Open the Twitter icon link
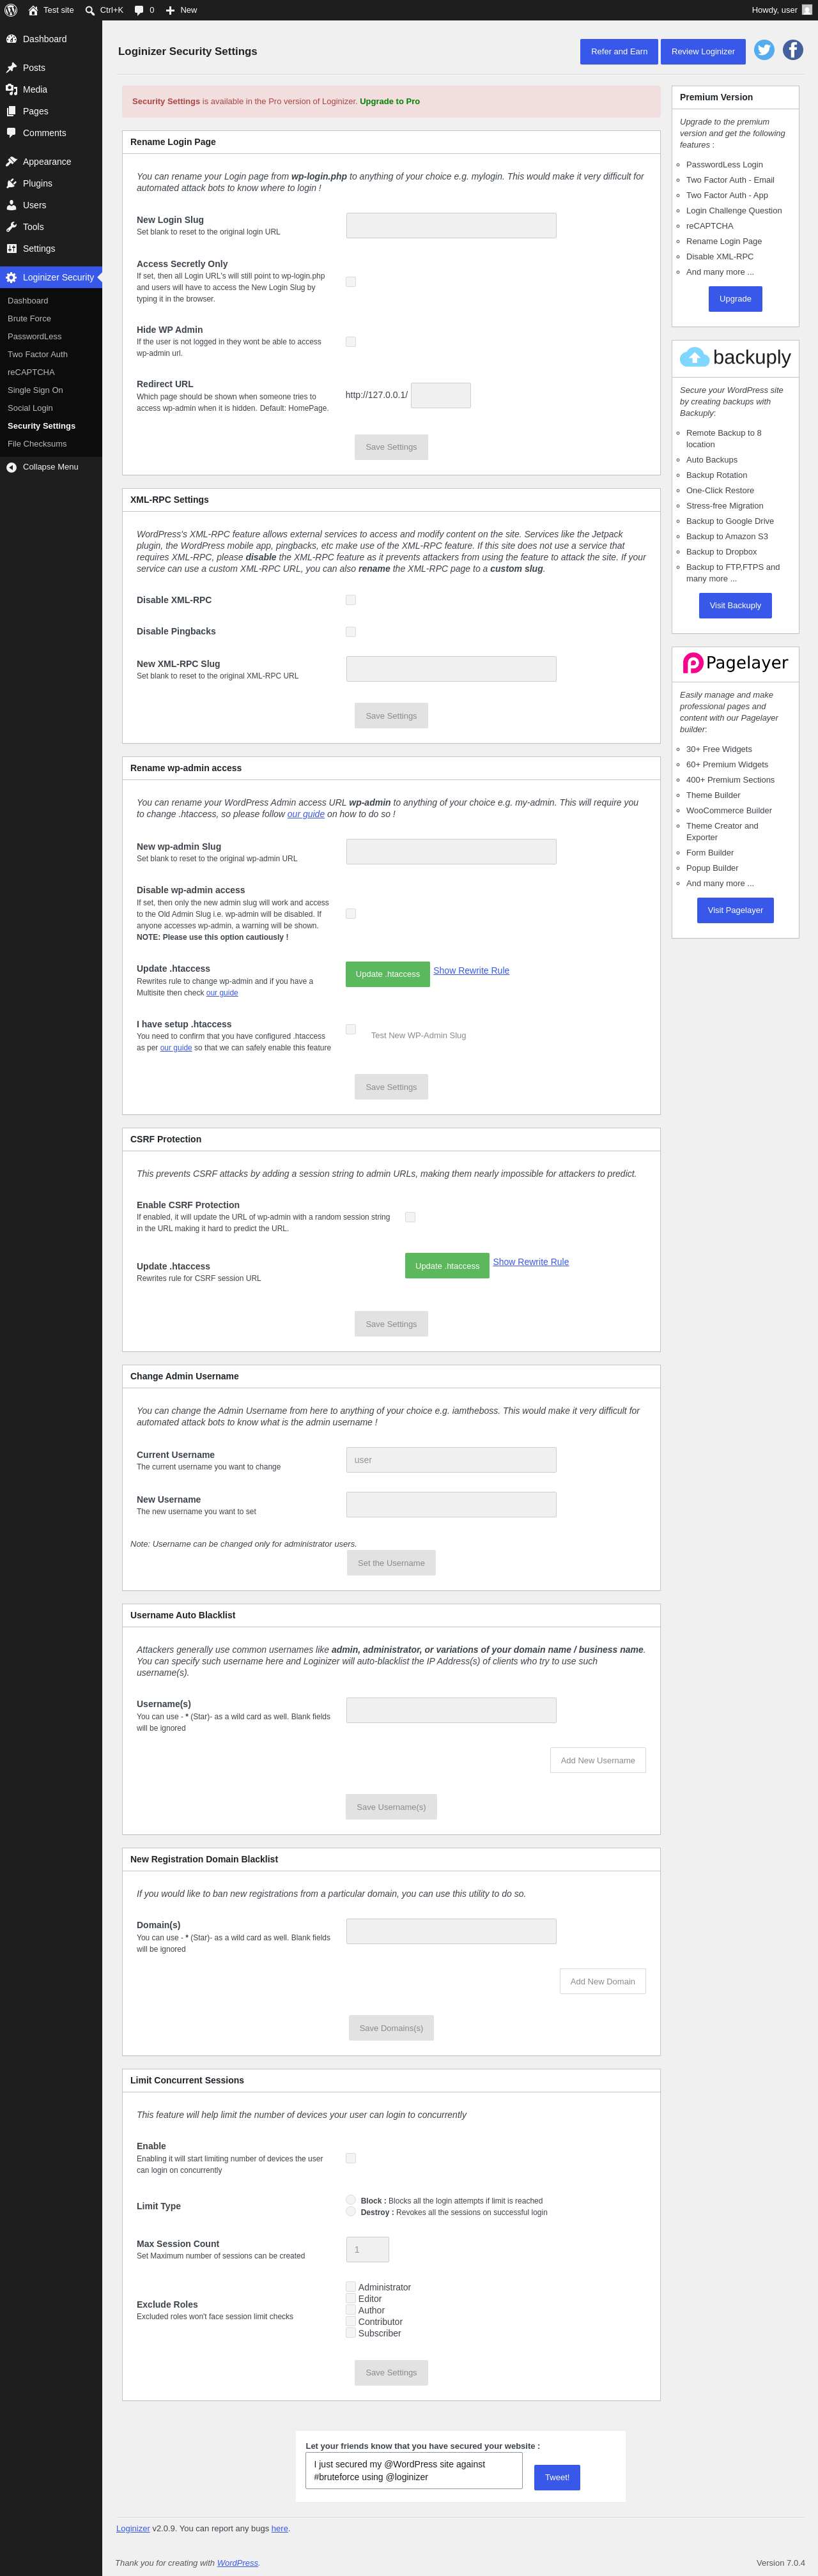The image size is (818, 2576). click(764, 50)
